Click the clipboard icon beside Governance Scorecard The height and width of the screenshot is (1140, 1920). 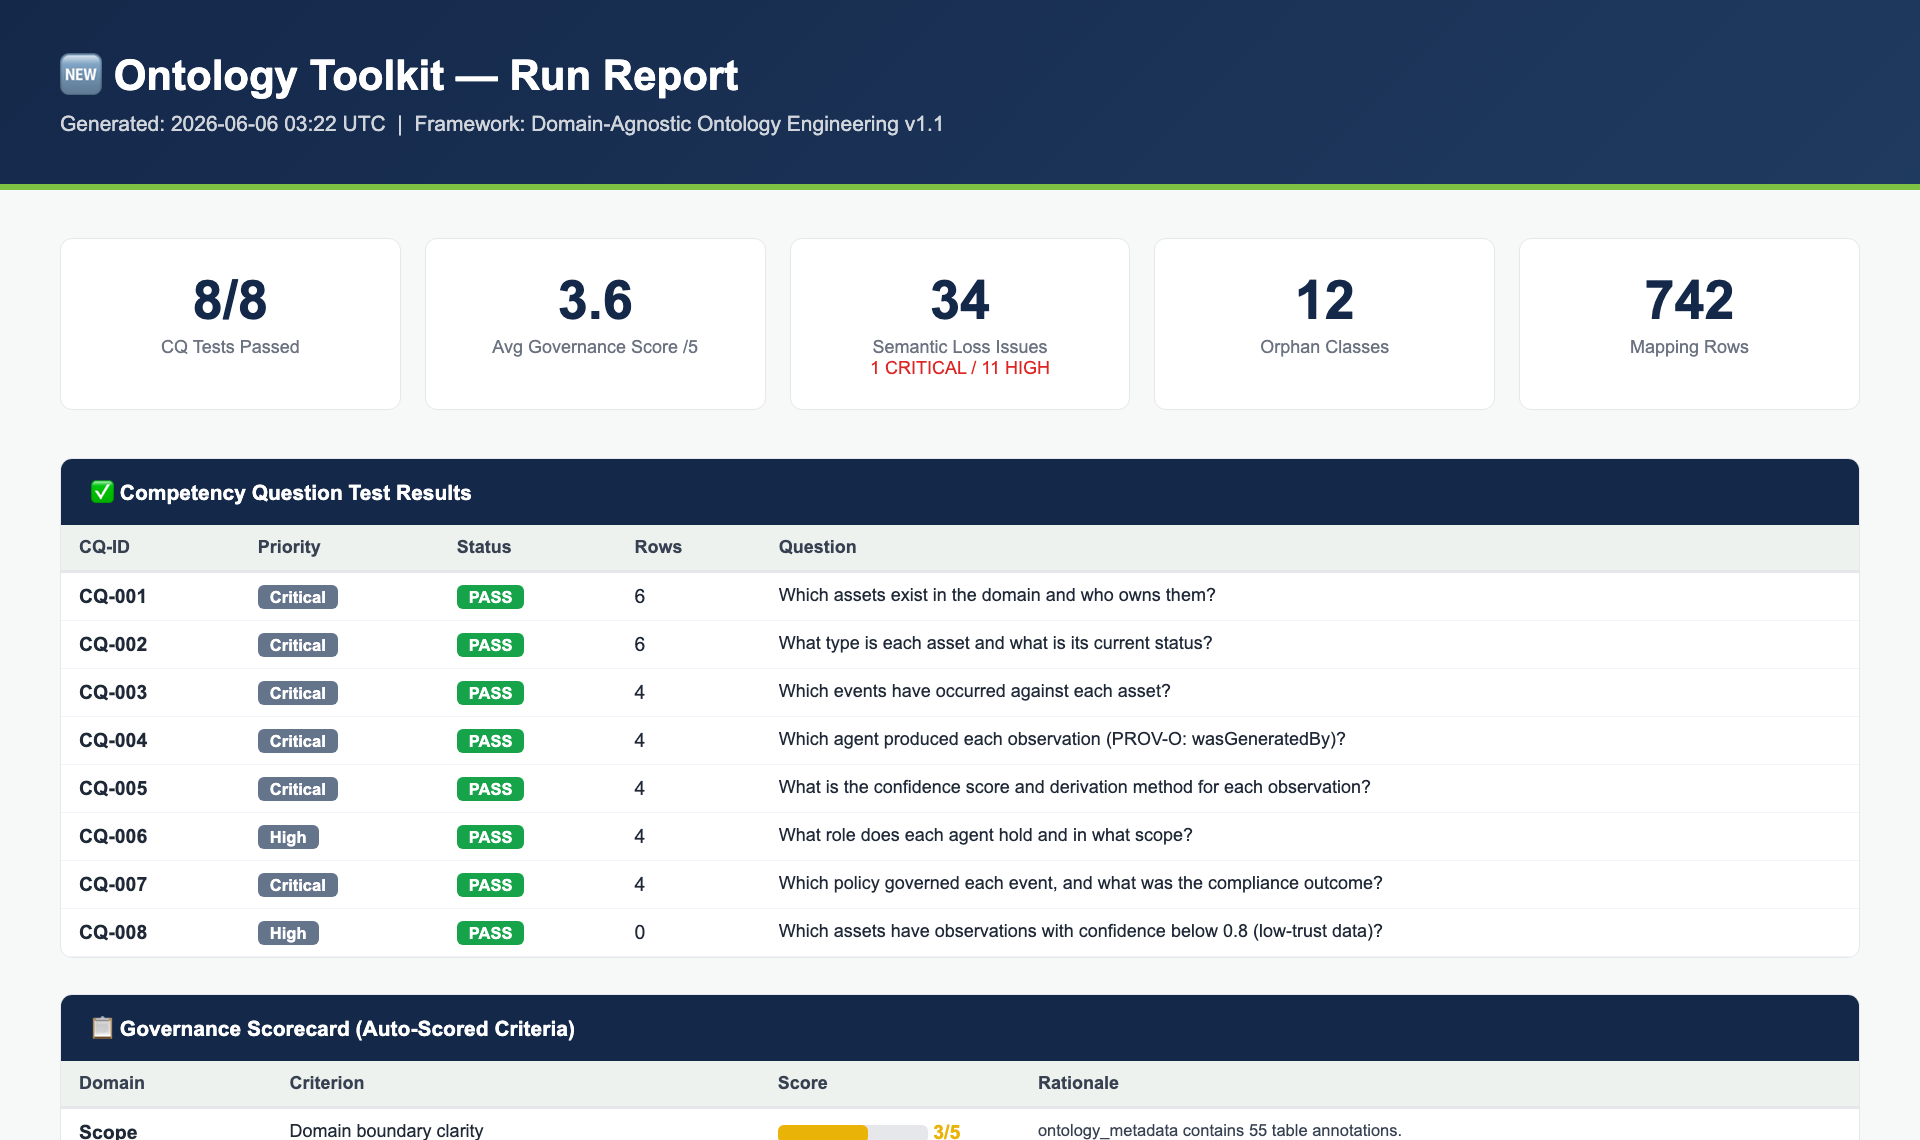[102, 1028]
